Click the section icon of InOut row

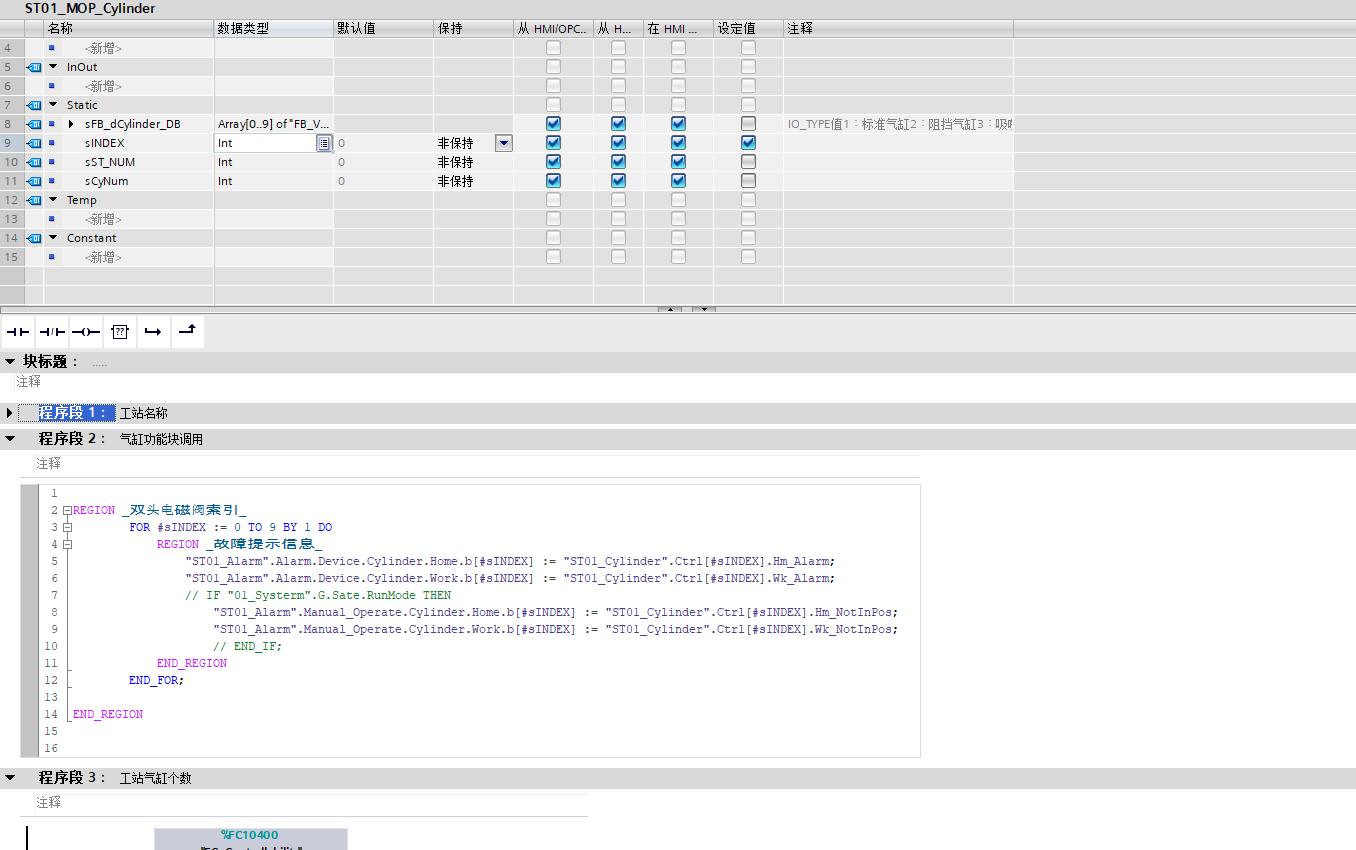coord(33,67)
